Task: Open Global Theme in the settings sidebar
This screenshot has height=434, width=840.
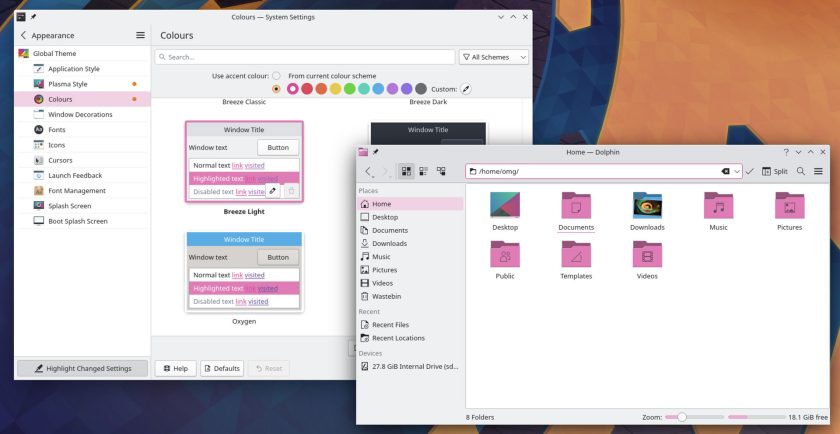Action: click(83, 54)
